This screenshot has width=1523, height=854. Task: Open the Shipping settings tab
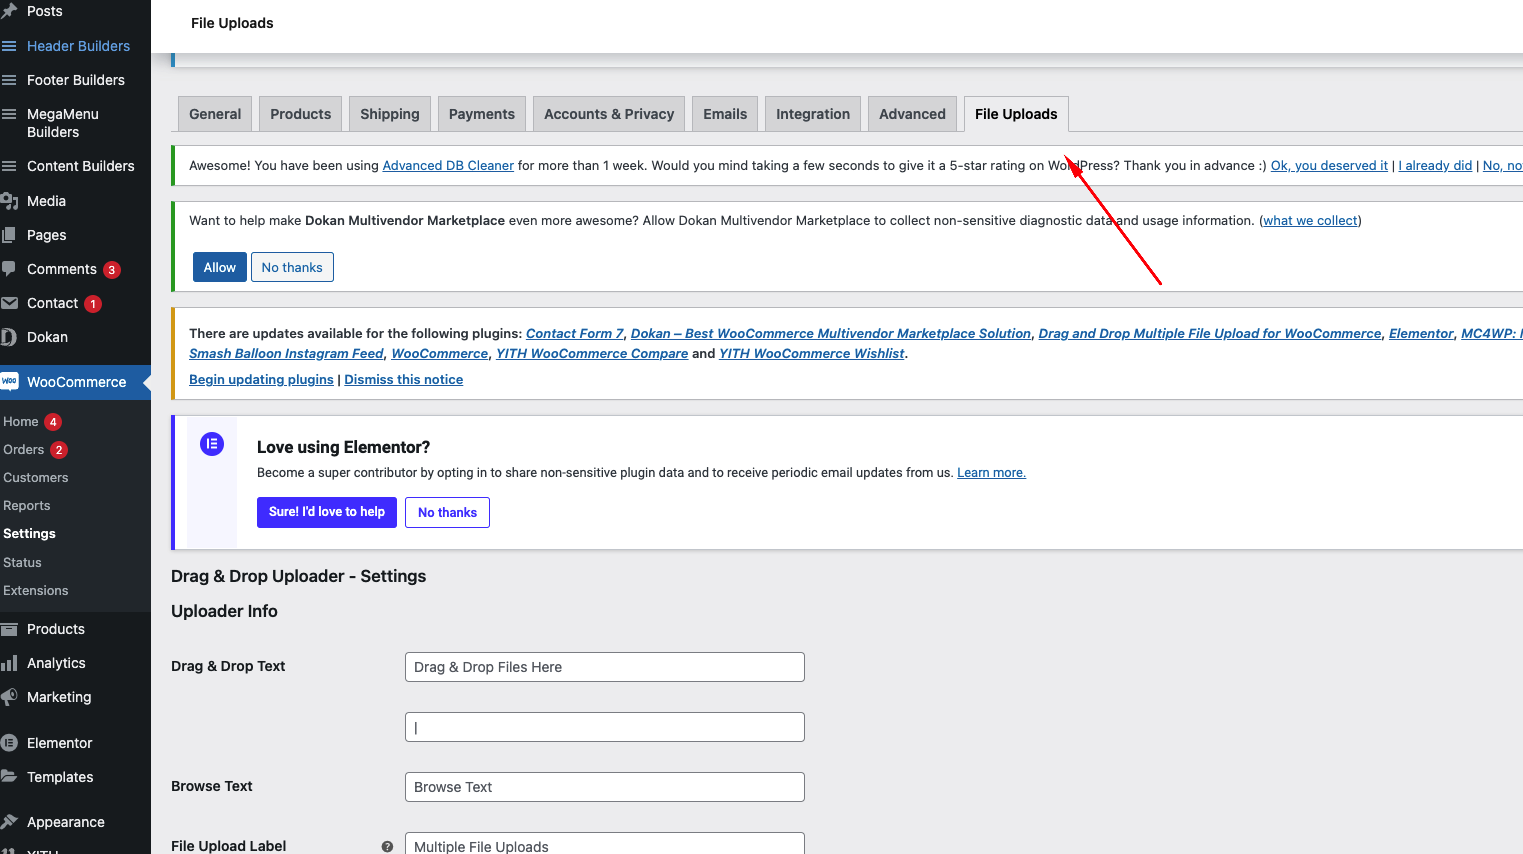click(x=390, y=114)
